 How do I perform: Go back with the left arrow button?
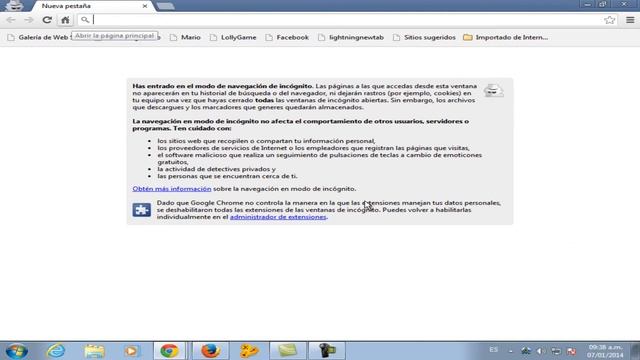point(11,20)
